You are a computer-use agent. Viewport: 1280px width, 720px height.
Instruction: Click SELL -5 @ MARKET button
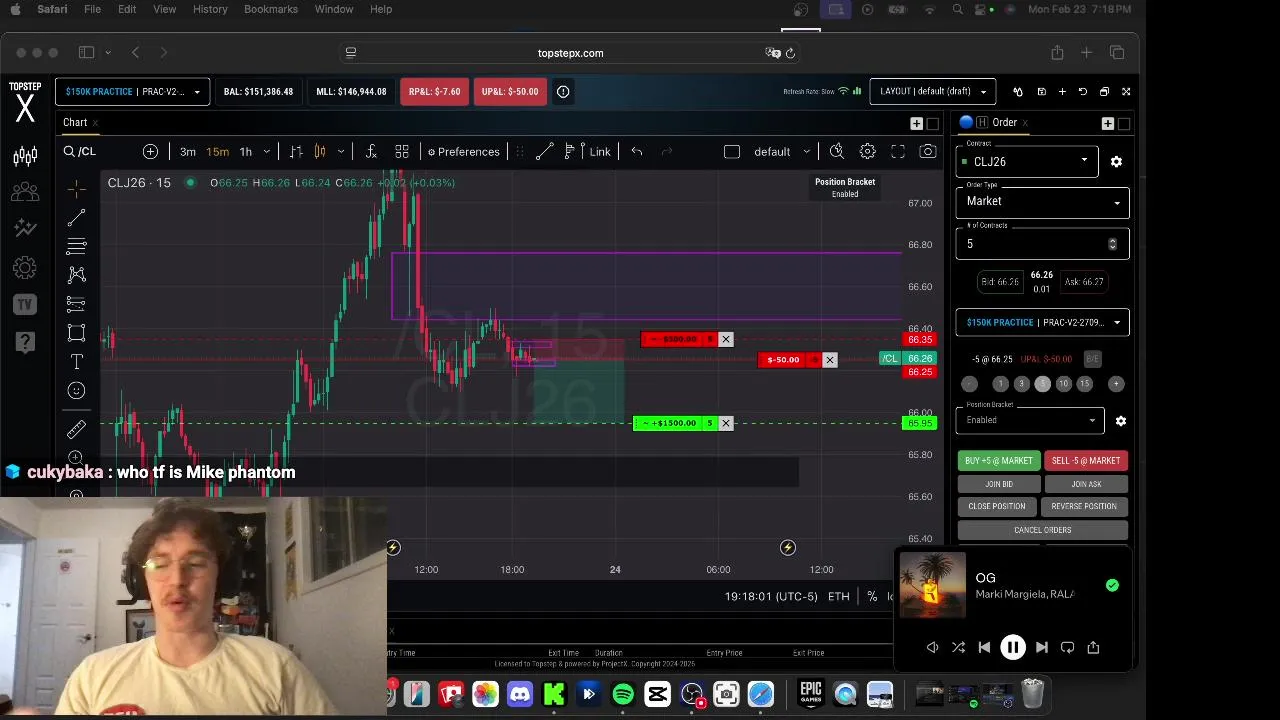(x=1086, y=461)
